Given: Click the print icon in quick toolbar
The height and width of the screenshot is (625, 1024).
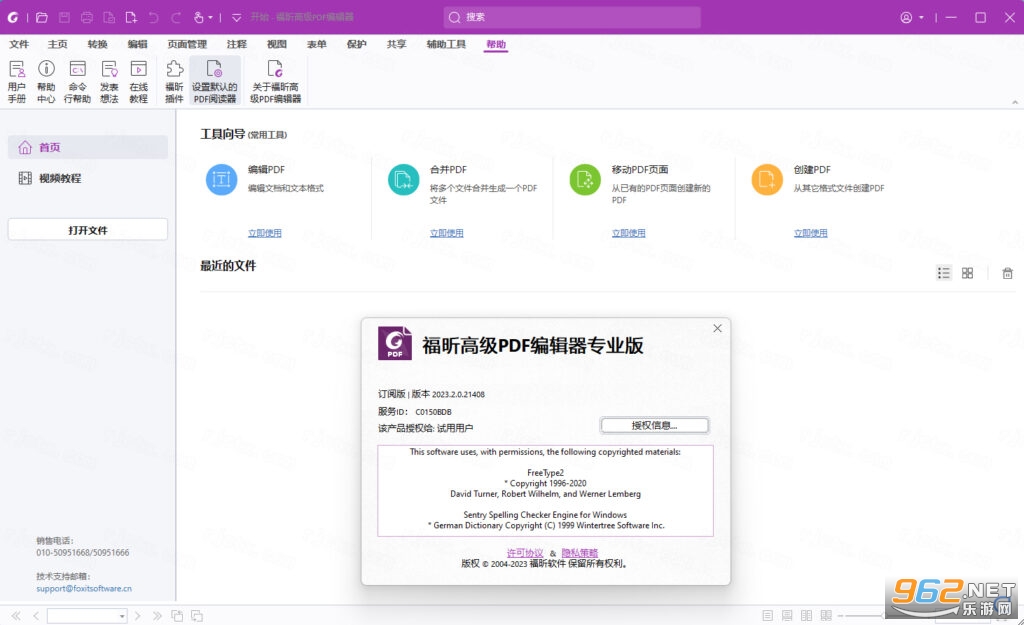Looking at the screenshot, I should click(87, 18).
